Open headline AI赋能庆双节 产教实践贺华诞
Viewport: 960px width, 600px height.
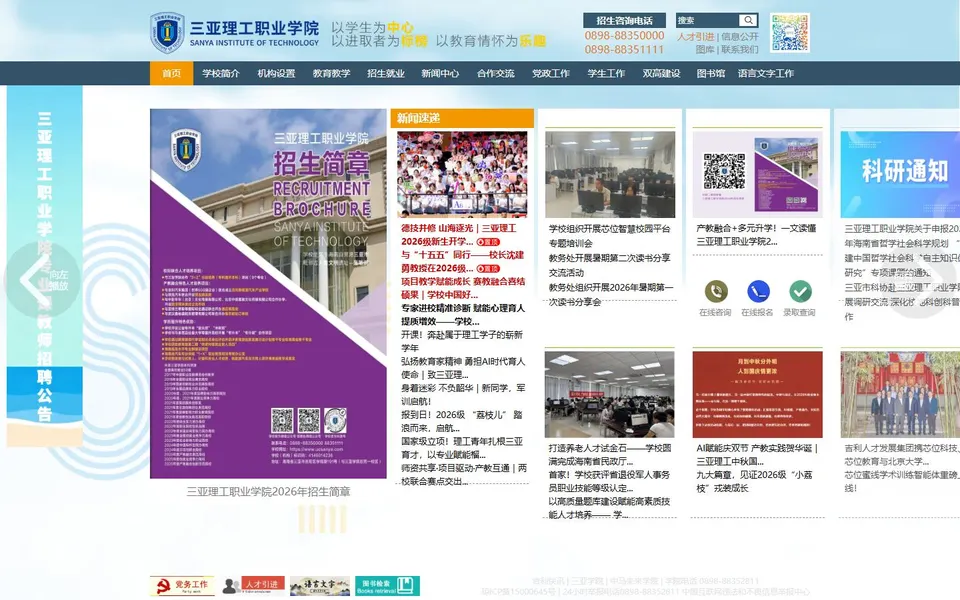[757, 454]
